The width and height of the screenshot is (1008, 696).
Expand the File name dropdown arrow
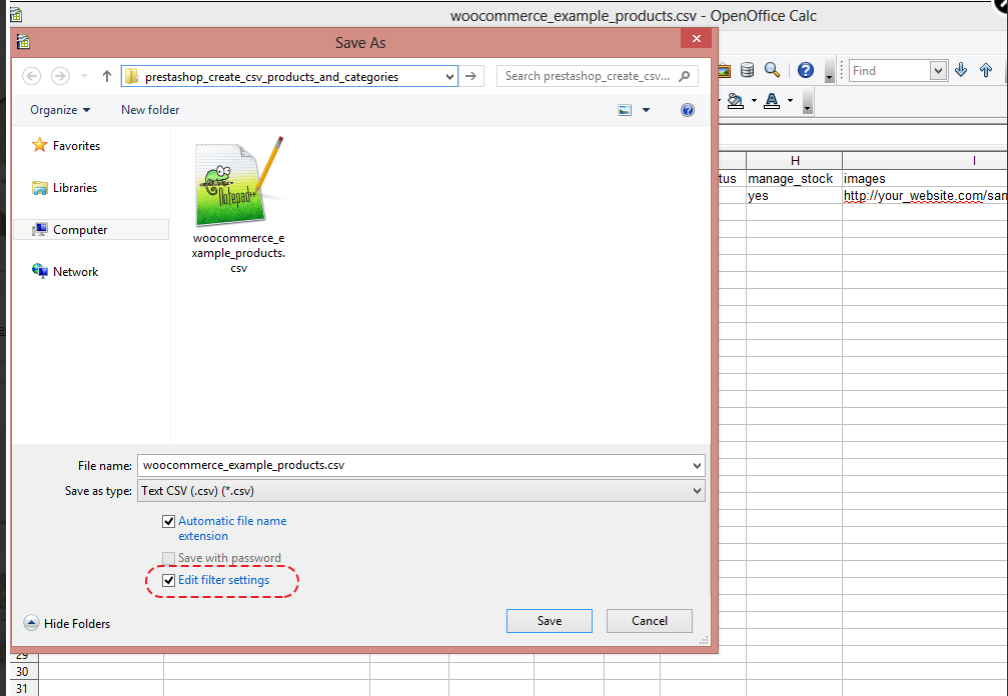point(697,465)
